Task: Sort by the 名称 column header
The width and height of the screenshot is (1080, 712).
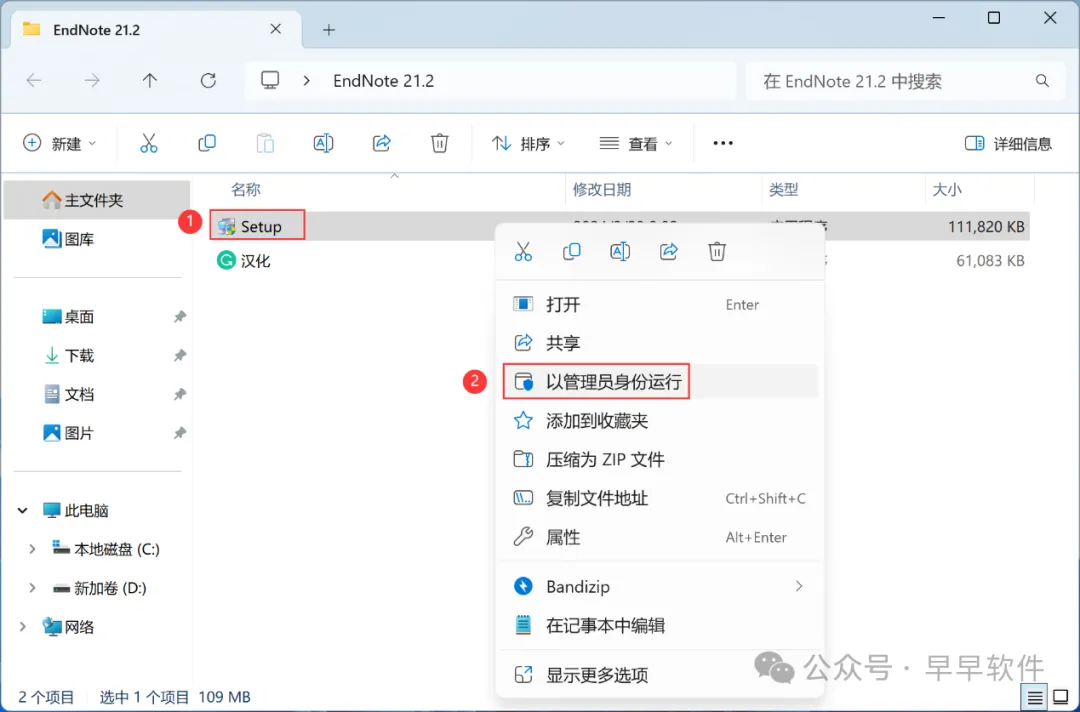Action: (x=245, y=189)
